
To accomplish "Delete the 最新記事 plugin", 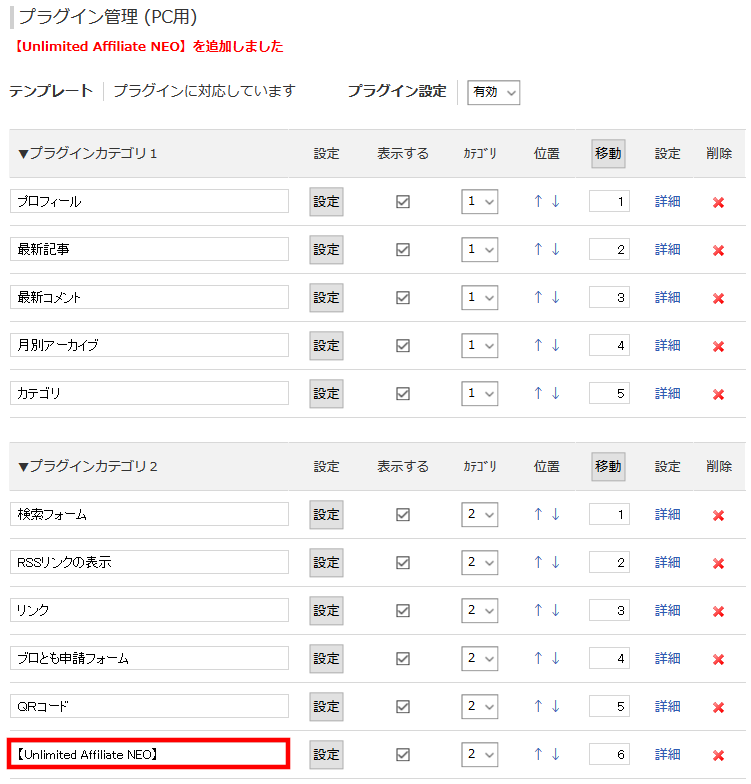I will click(x=718, y=250).
